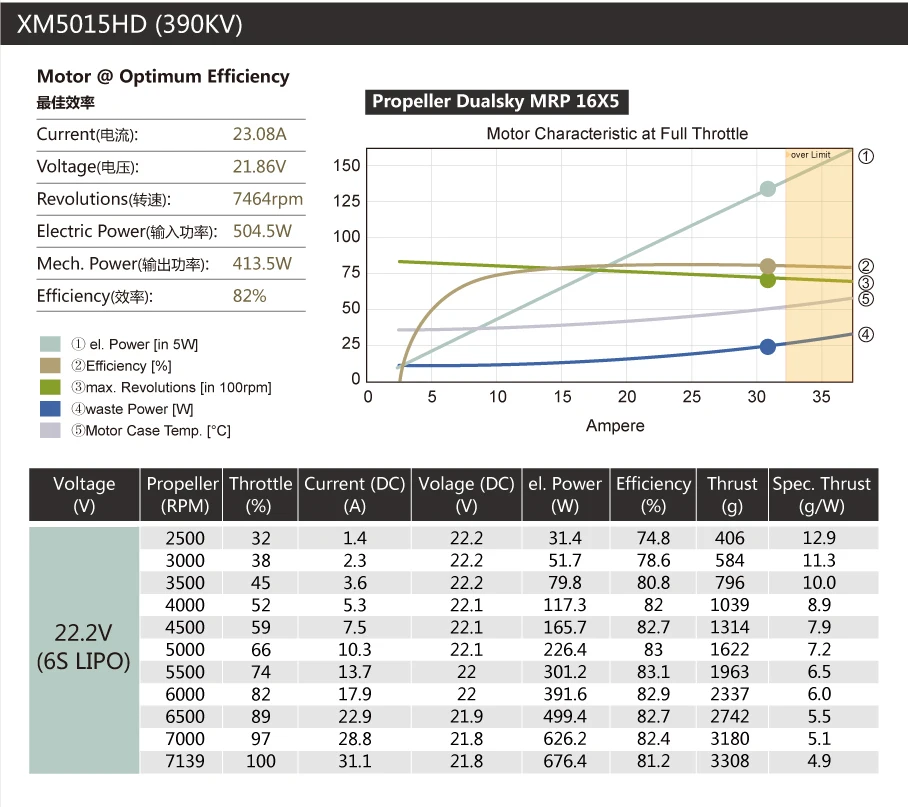Click the Electric Power value 504.5W
908x807 pixels.
[x=262, y=232]
